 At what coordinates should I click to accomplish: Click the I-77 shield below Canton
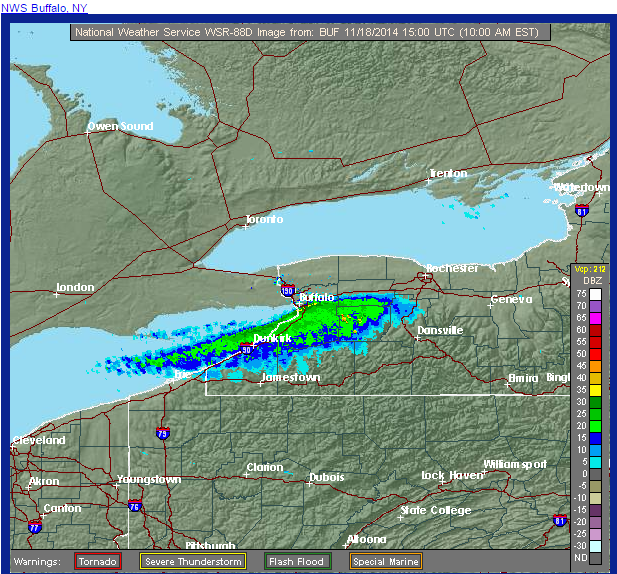tap(35, 527)
